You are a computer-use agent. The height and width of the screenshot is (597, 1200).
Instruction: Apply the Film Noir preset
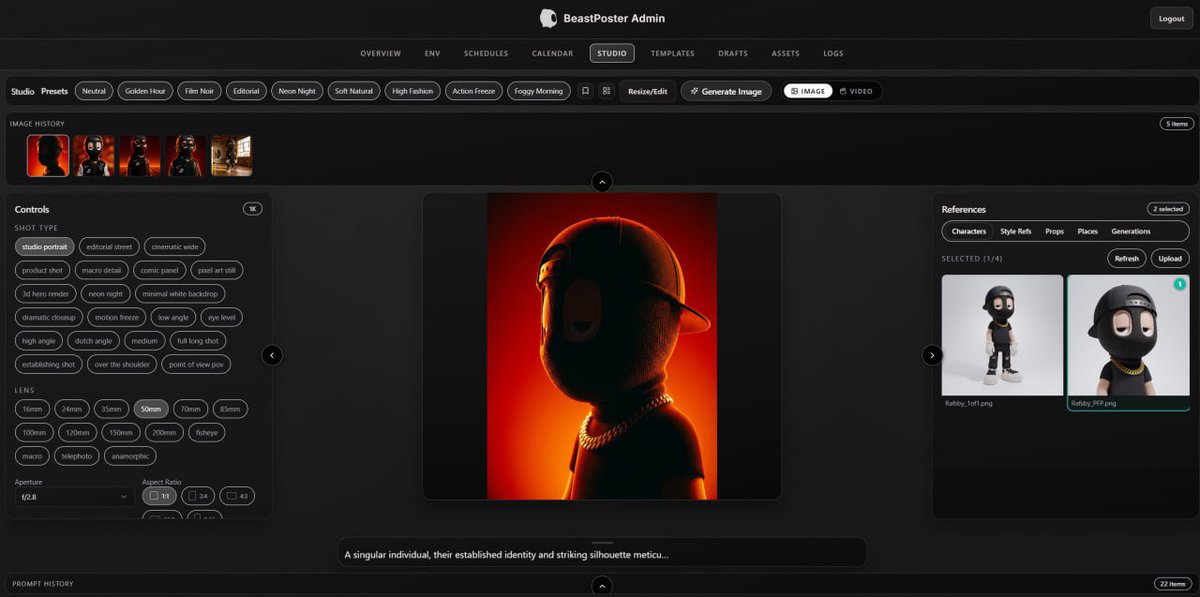[199, 91]
